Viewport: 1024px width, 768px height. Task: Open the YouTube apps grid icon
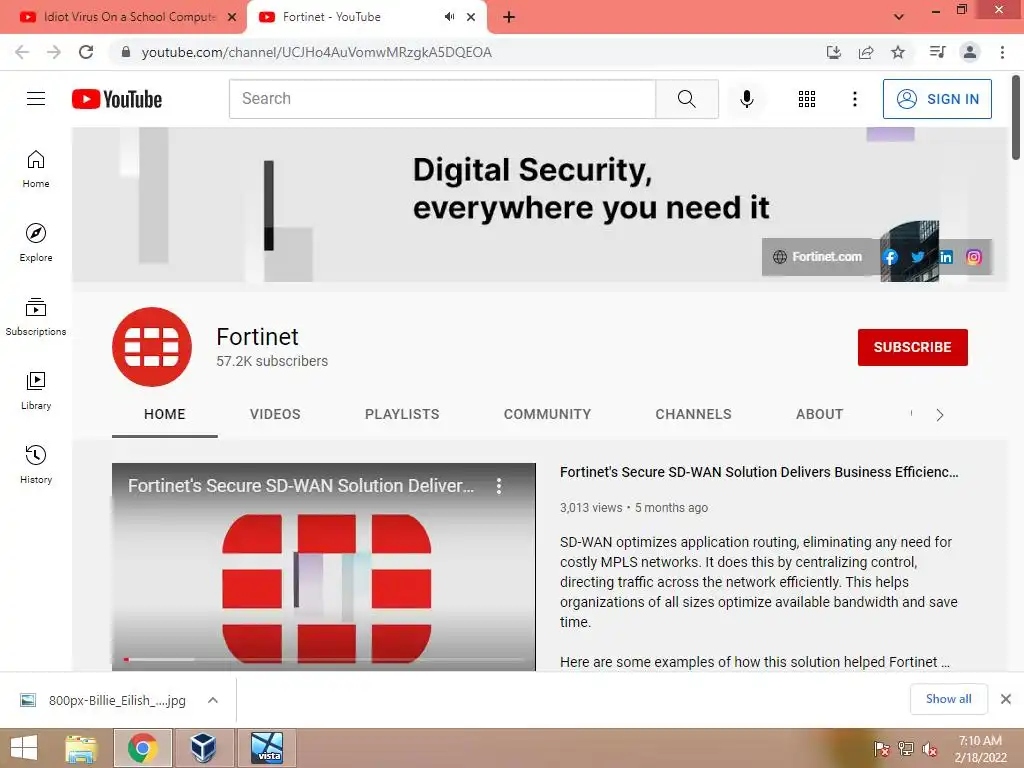807,99
